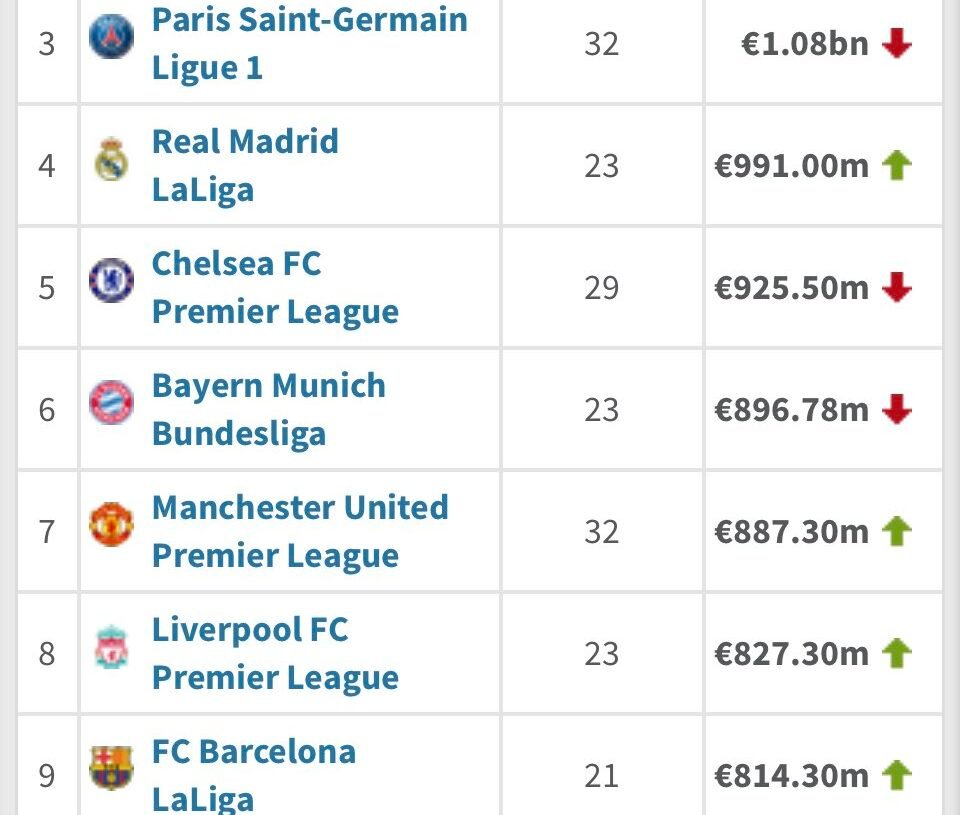The height and width of the screenshot is (815, 960).
Task: Open the Bundesliga league link
Action: 238,434
